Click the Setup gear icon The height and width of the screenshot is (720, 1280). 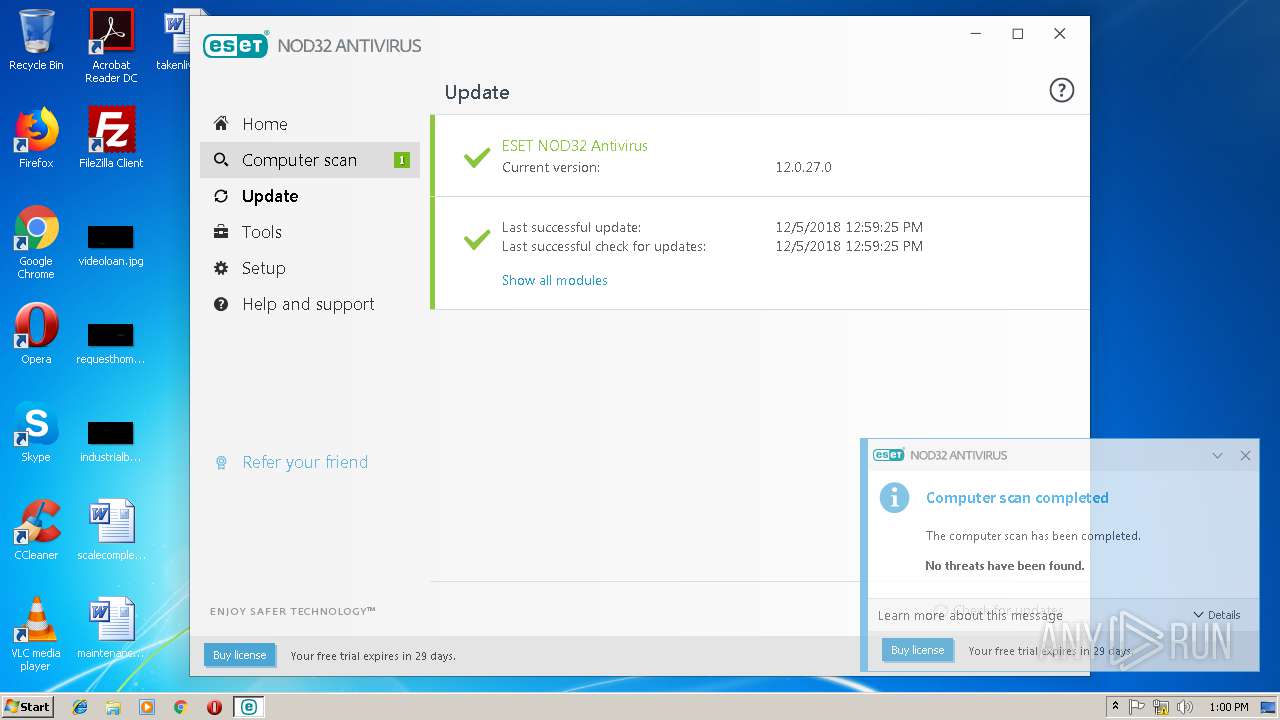221,268
